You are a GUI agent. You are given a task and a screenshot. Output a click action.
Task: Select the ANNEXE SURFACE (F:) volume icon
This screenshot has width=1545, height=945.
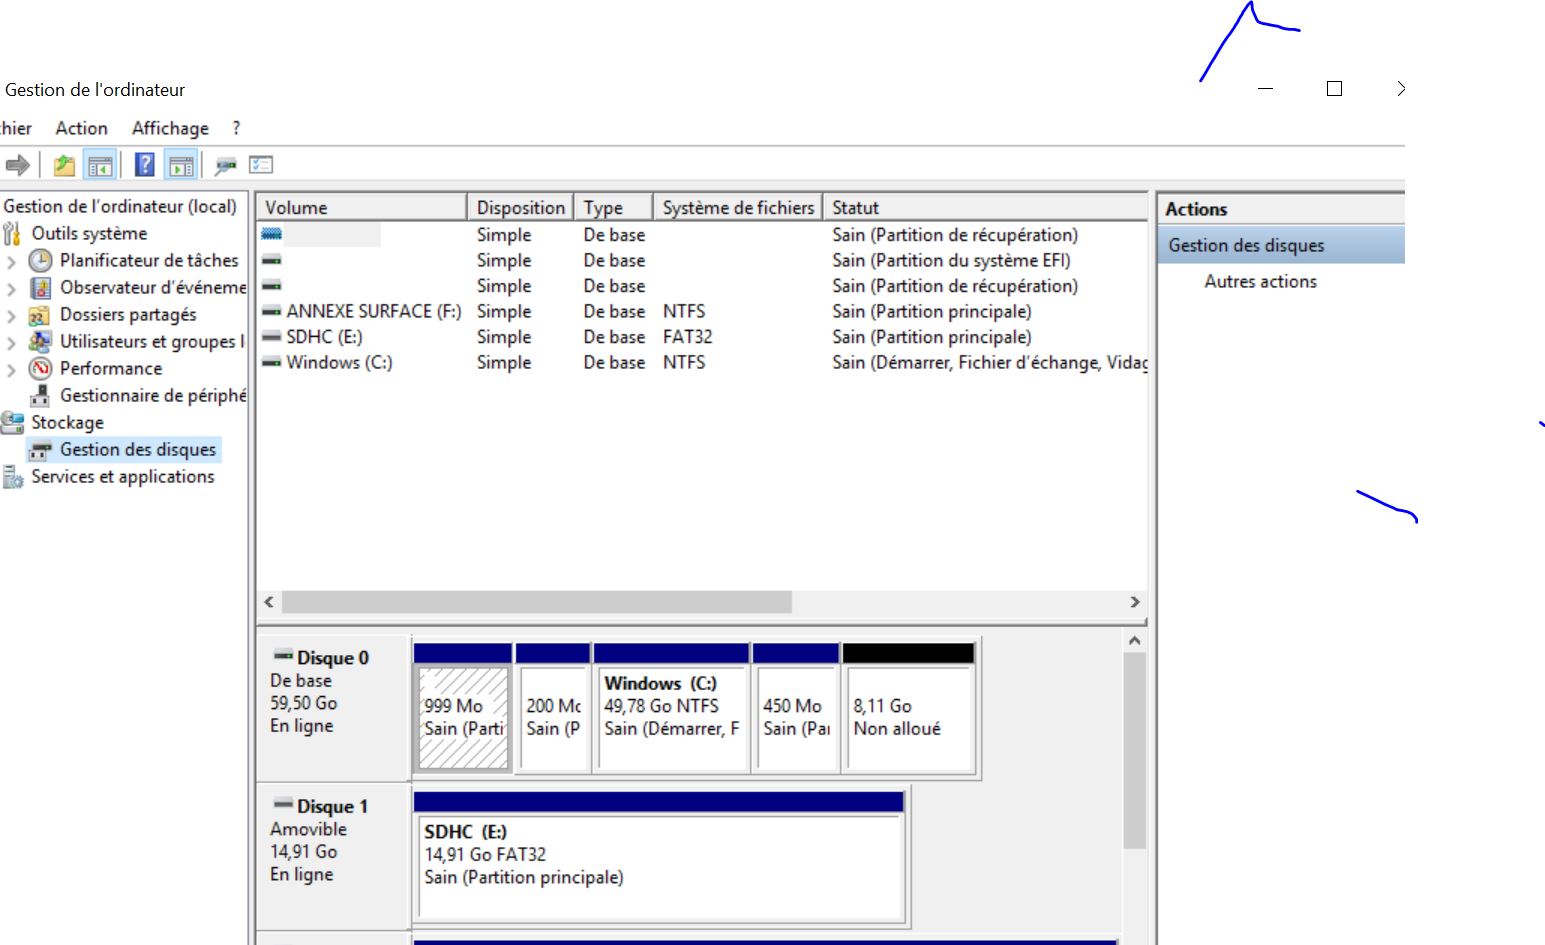coord(271,312)
